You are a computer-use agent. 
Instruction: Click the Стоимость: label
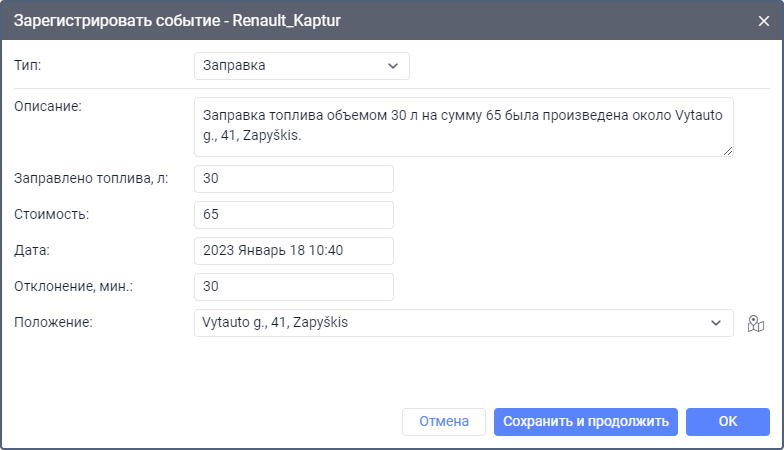pos(51,214)
